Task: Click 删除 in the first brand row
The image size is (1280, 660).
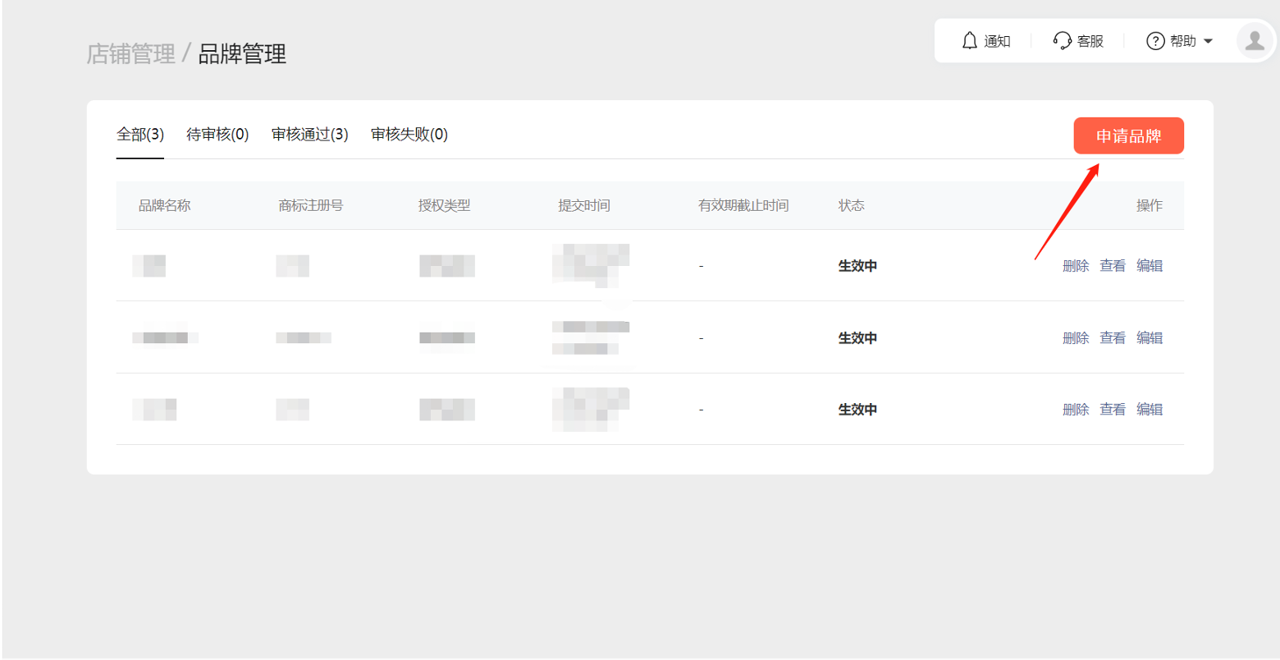Action: point(1075,266)
